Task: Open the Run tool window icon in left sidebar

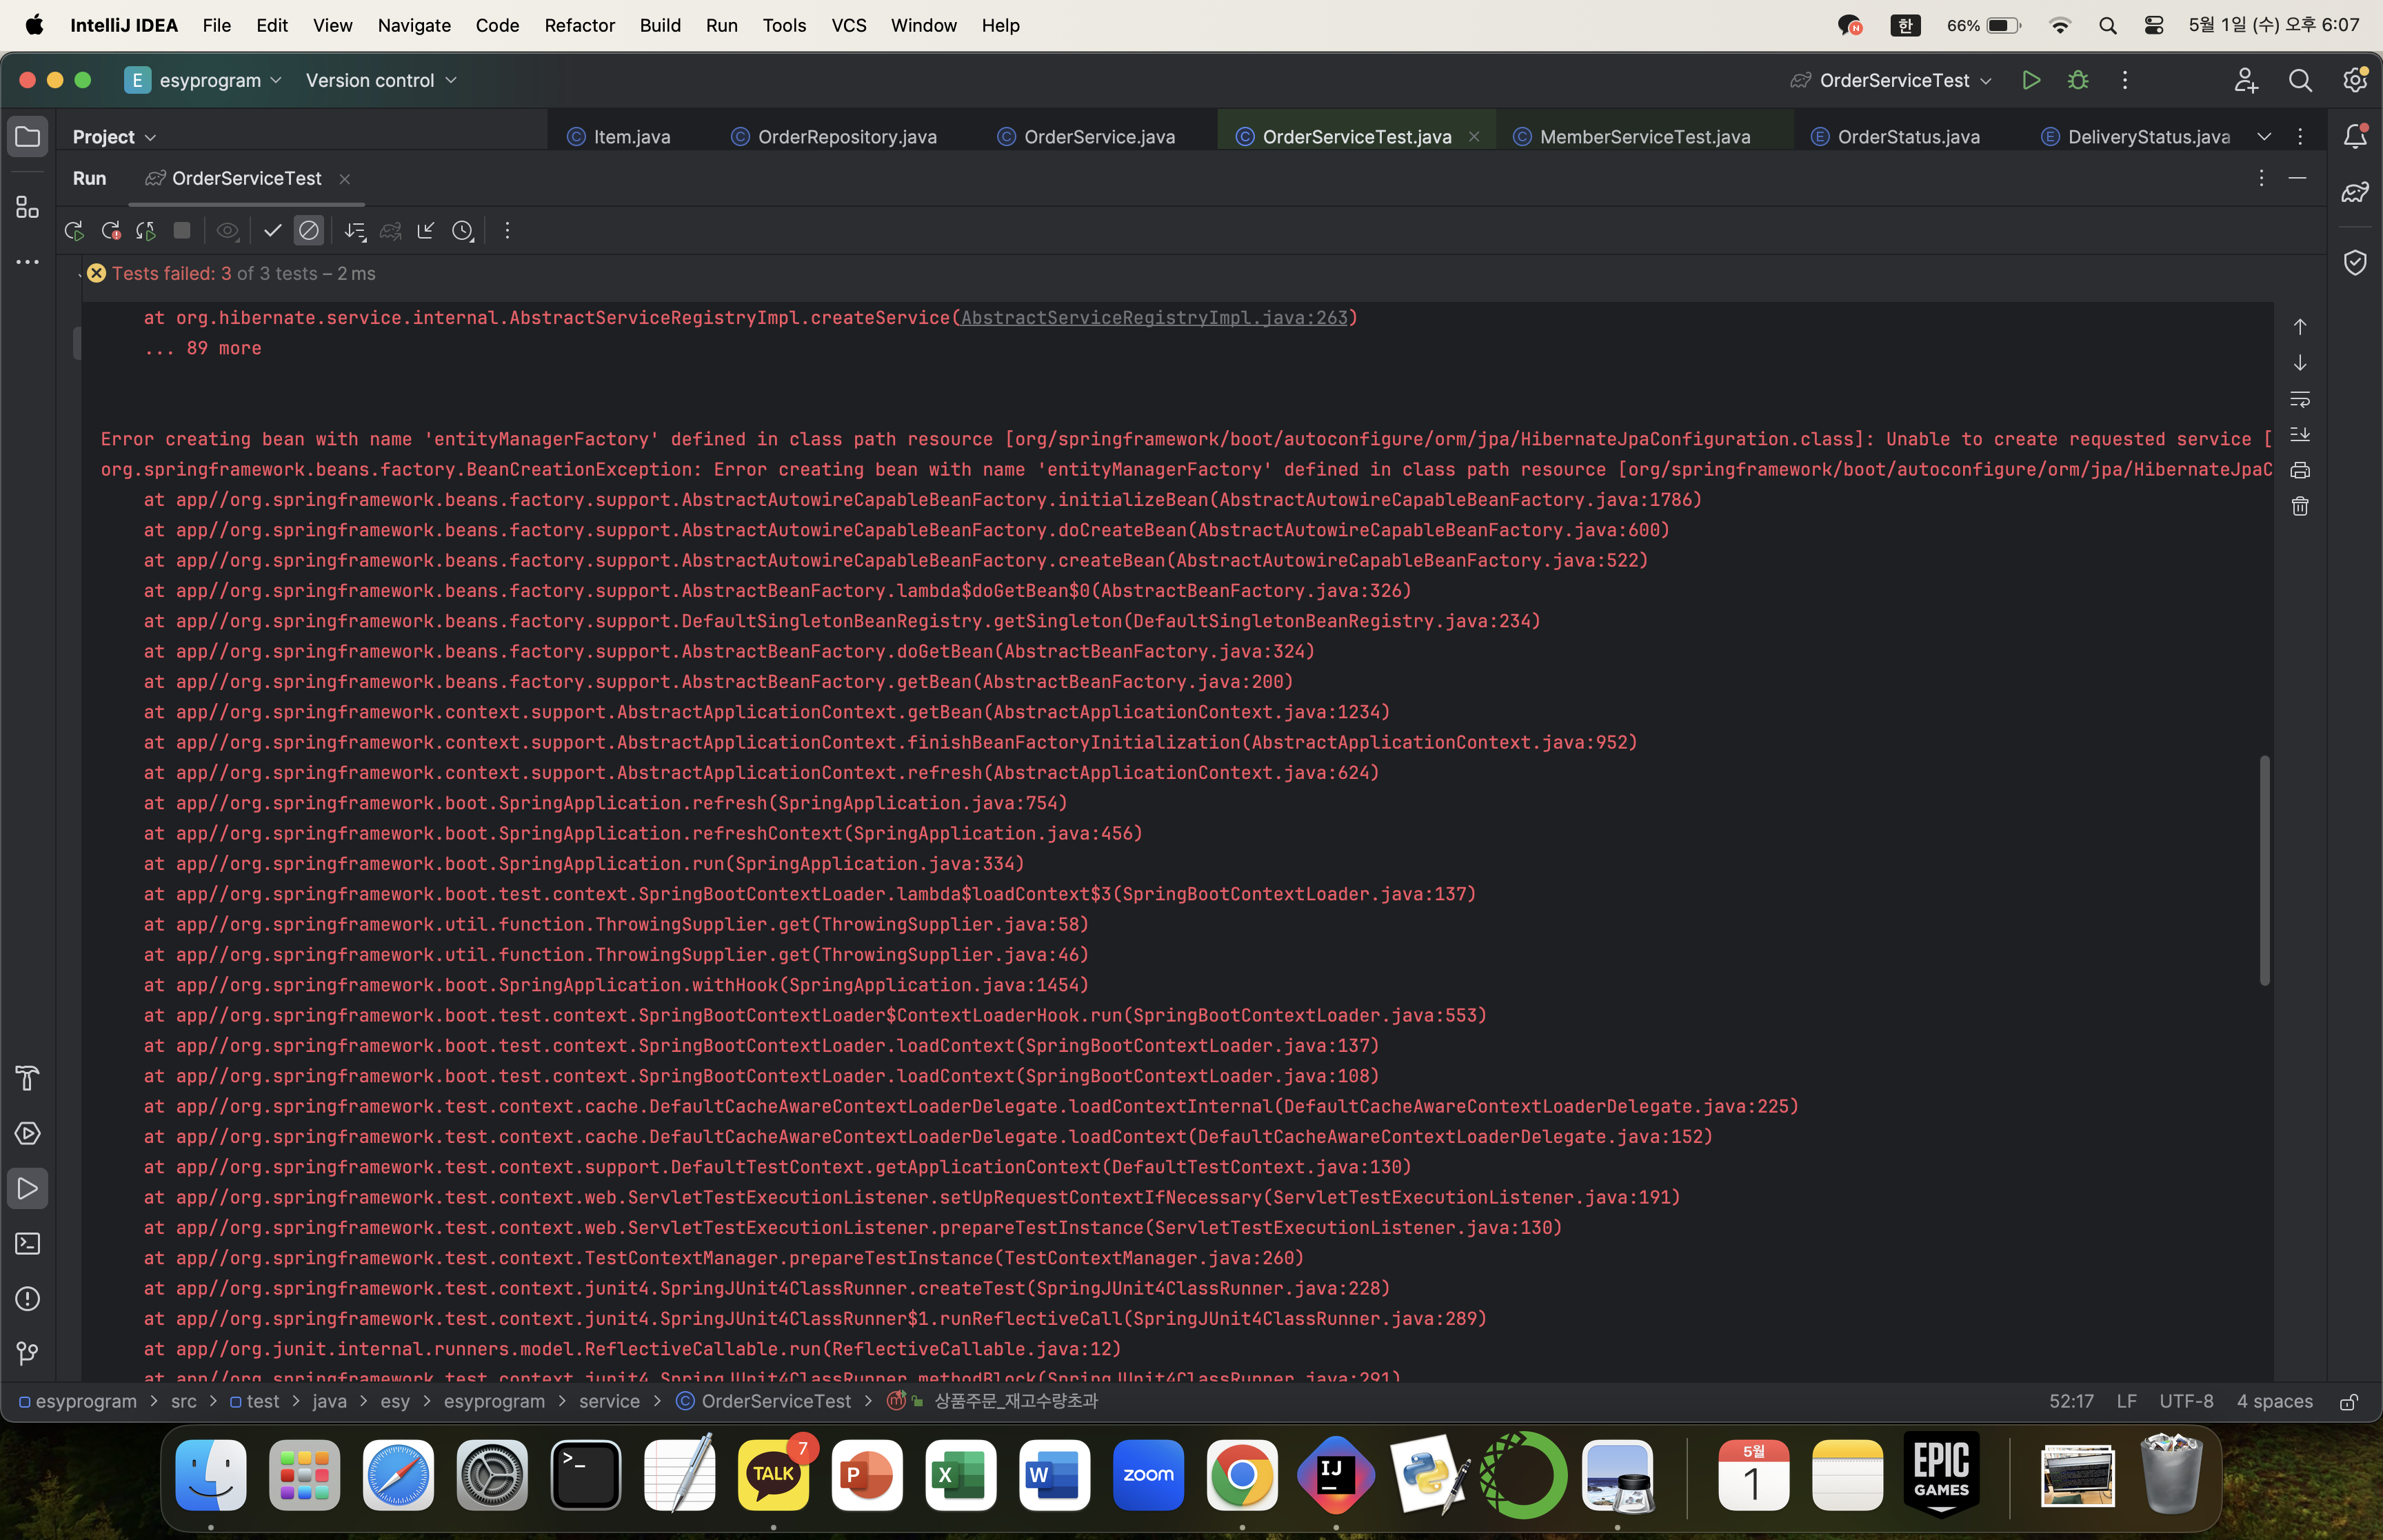Action: click(28, 1188)
